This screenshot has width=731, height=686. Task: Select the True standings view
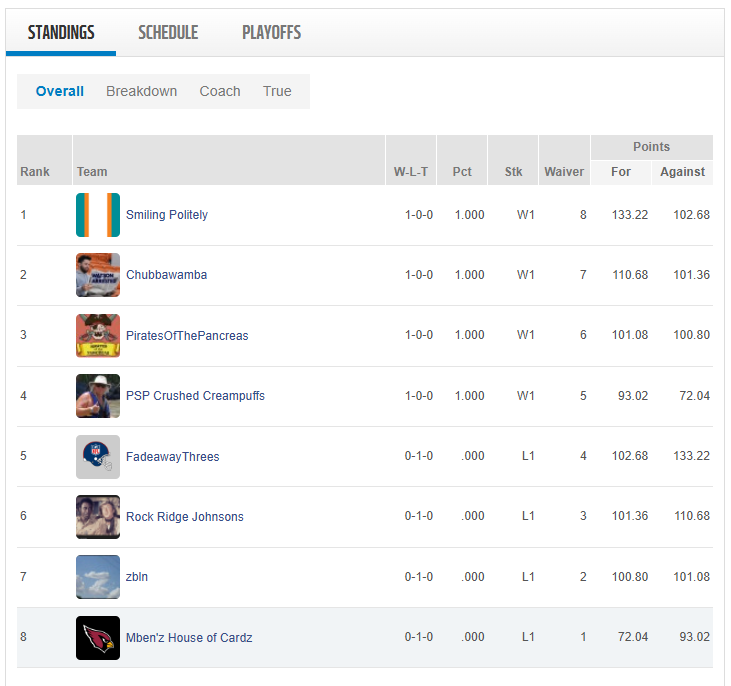[x=277, y=91]
